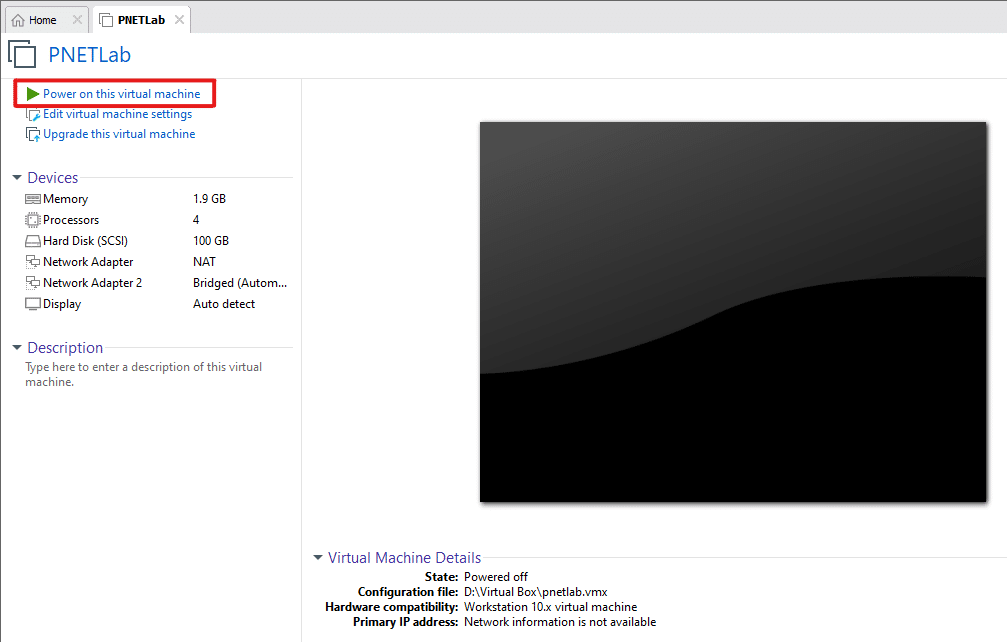
Task: Open Edit virtual machine settings
Action: [x=118, y=114]
